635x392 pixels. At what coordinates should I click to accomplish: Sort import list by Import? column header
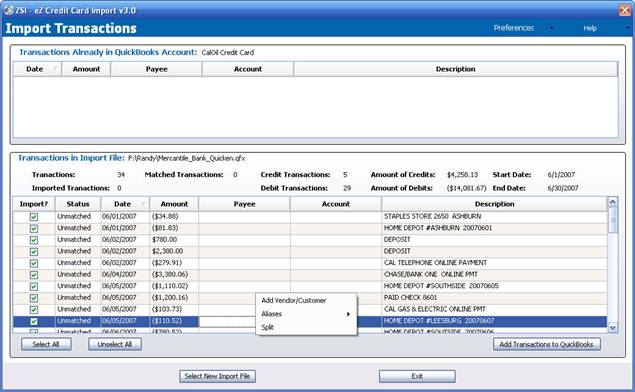pos(34,204)
